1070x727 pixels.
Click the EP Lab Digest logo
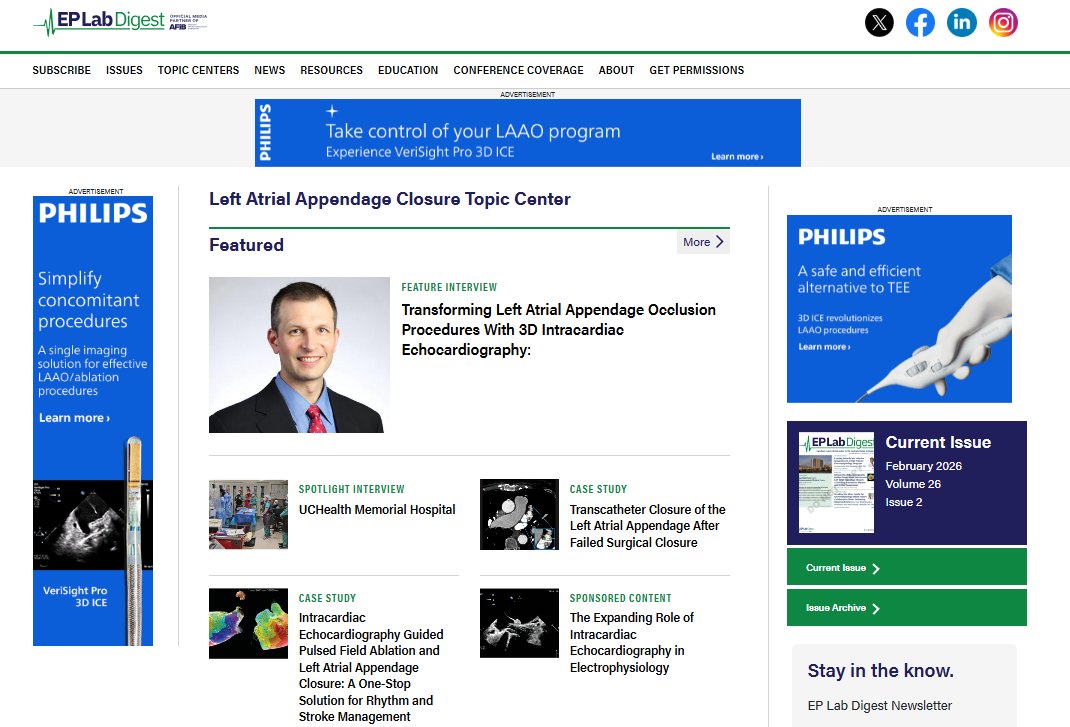119,21
